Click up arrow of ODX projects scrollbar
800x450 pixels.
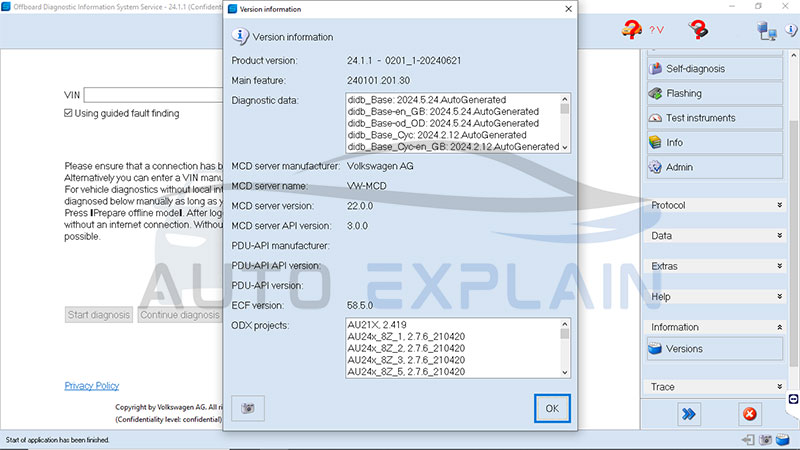pos(565,324)
